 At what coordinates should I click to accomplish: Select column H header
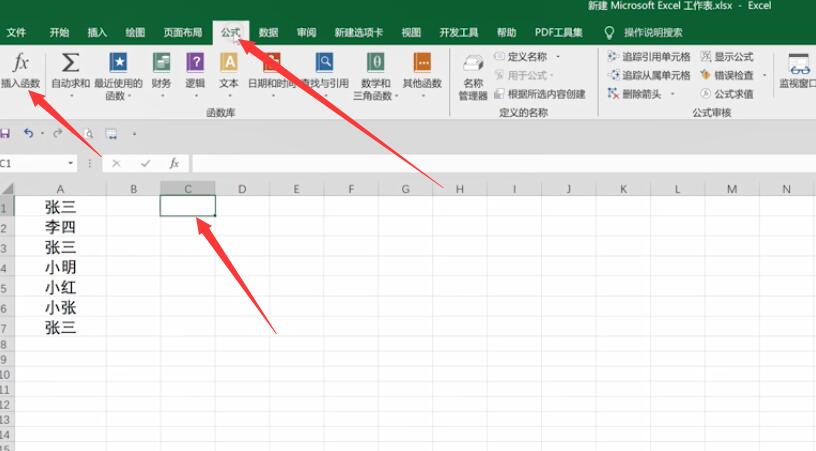click(x=460, y=189)
